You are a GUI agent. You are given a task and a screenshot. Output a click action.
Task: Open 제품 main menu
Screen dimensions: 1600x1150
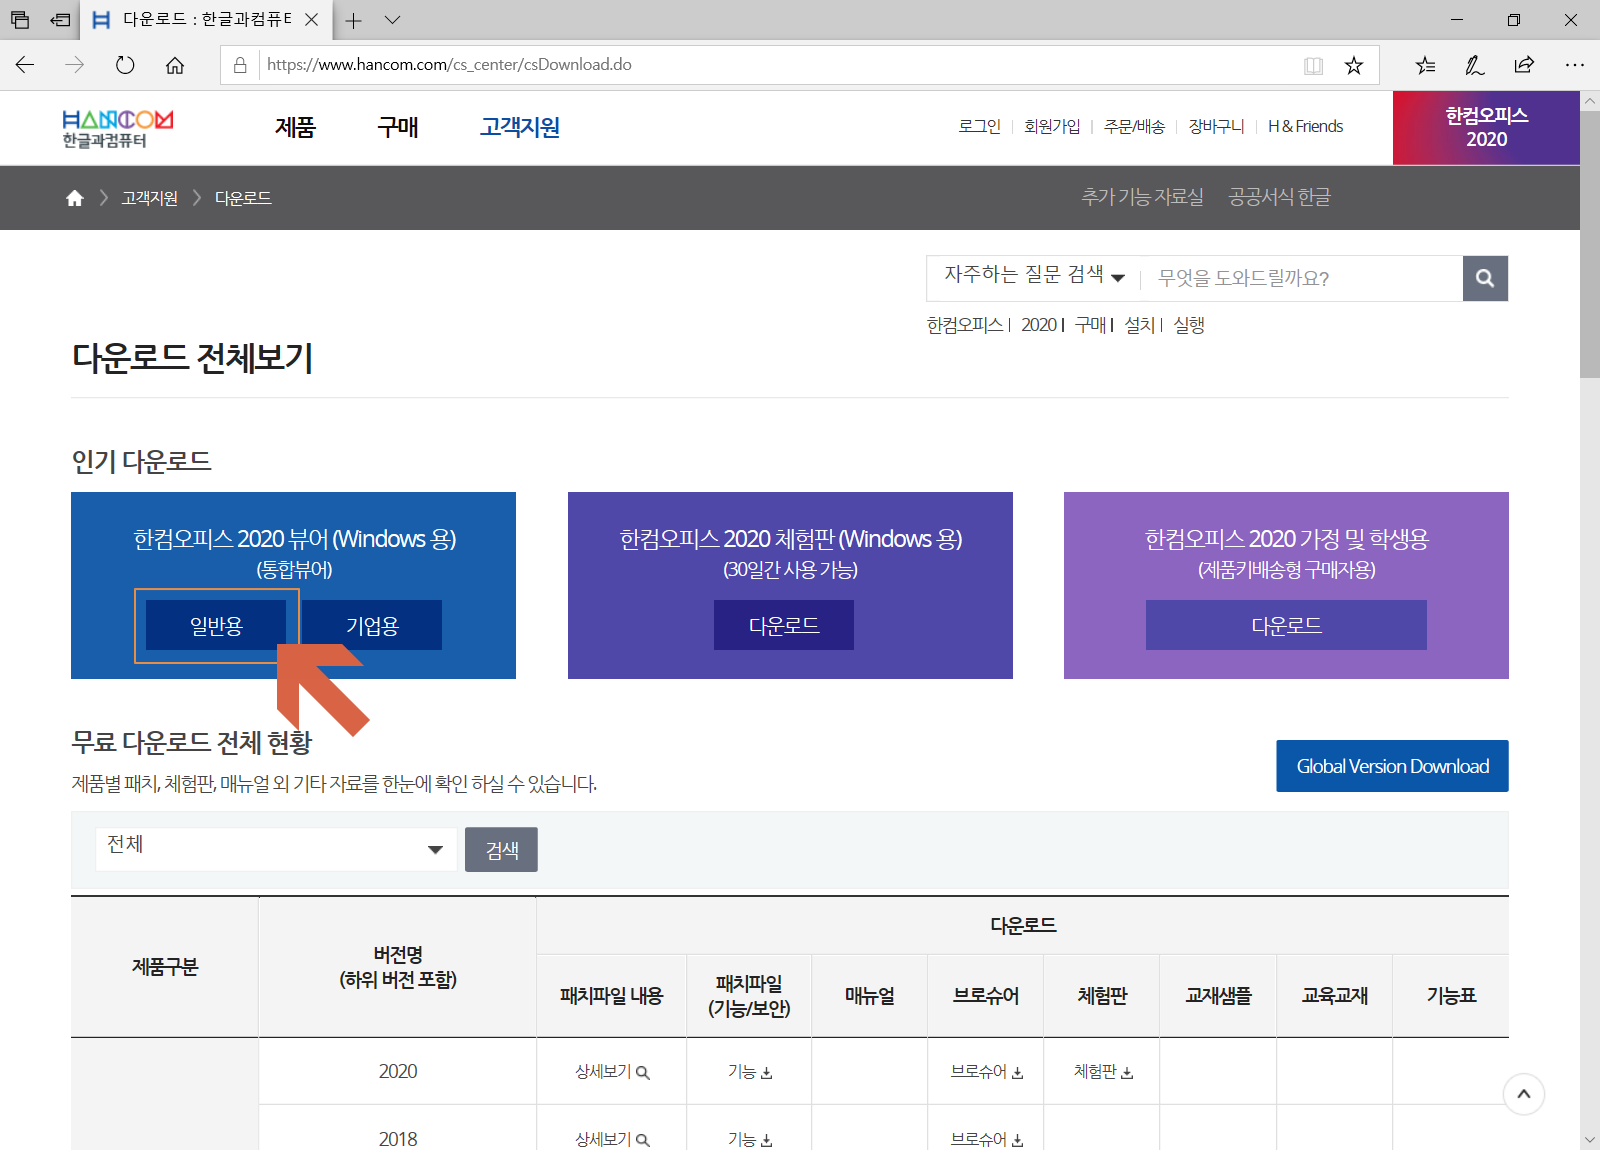[x=295, y=128]
